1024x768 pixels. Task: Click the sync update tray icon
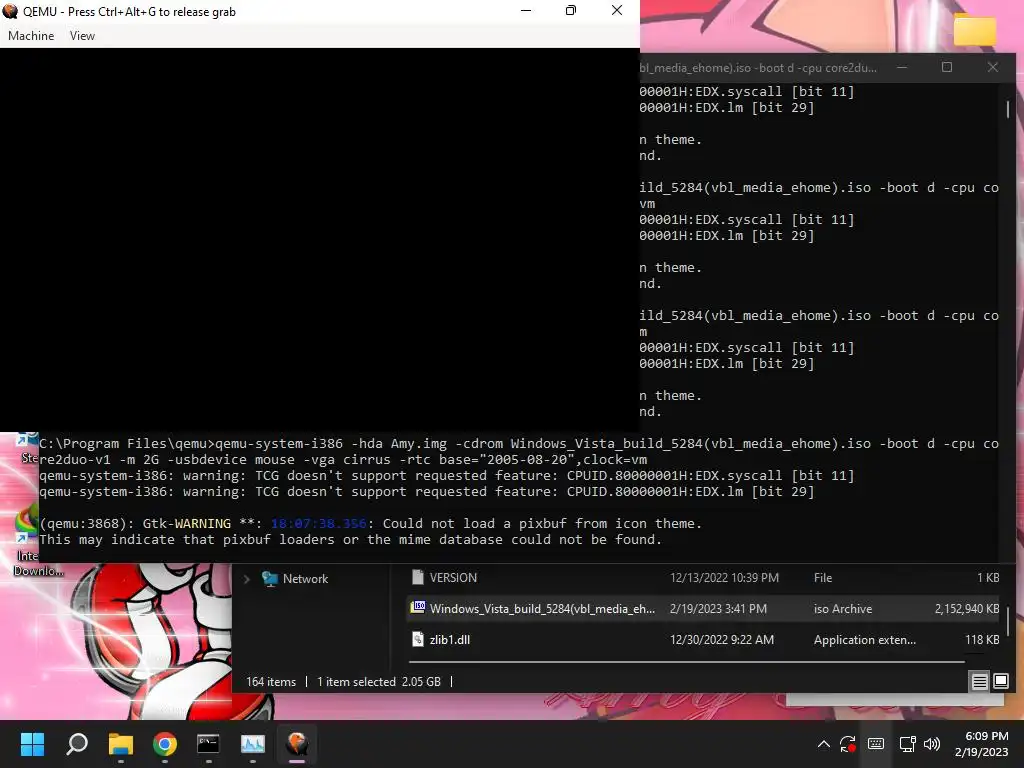tap(848, 744)
